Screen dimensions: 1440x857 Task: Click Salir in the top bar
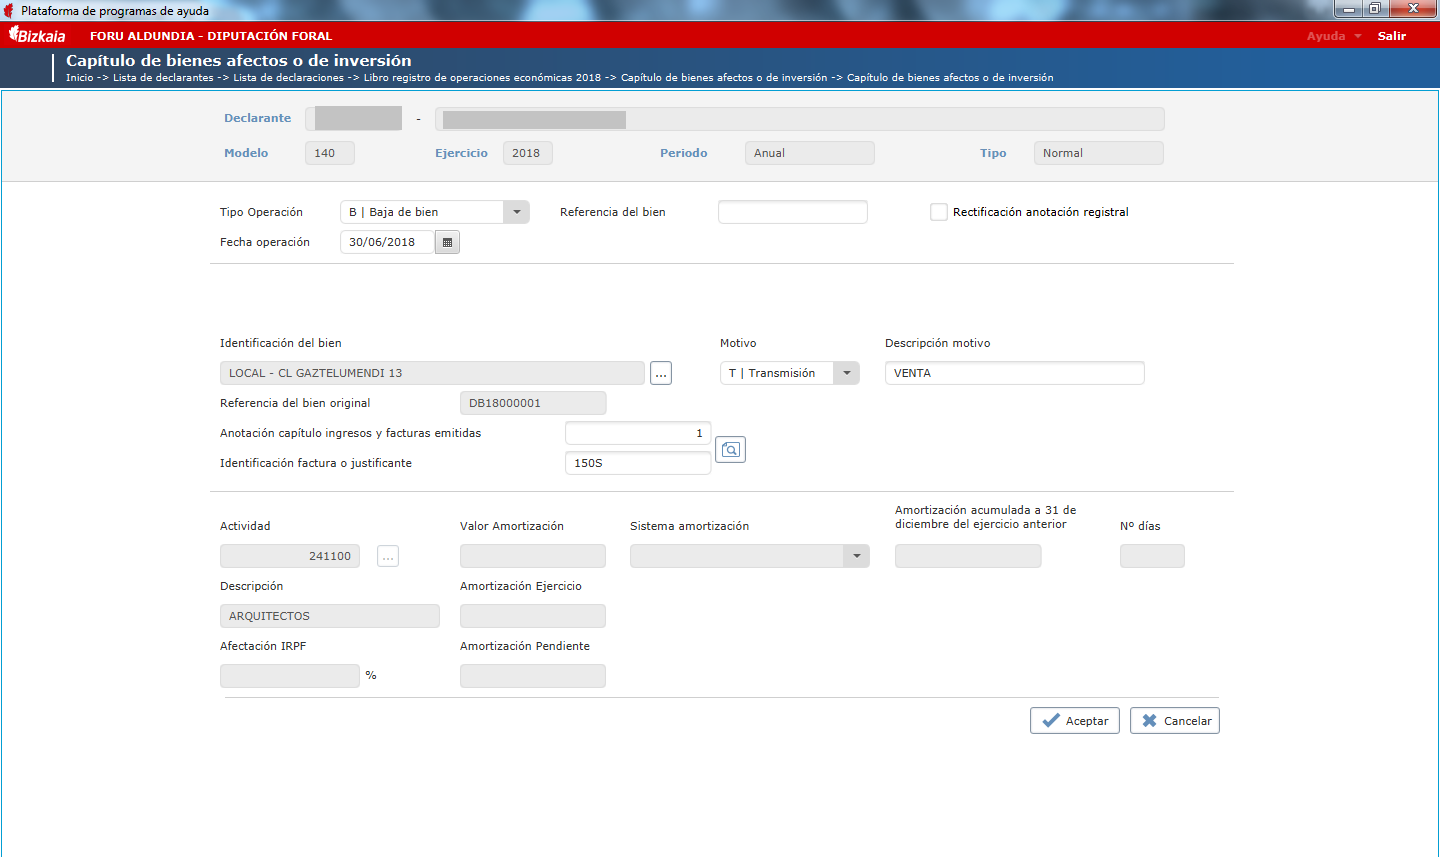coord(1392,36)
